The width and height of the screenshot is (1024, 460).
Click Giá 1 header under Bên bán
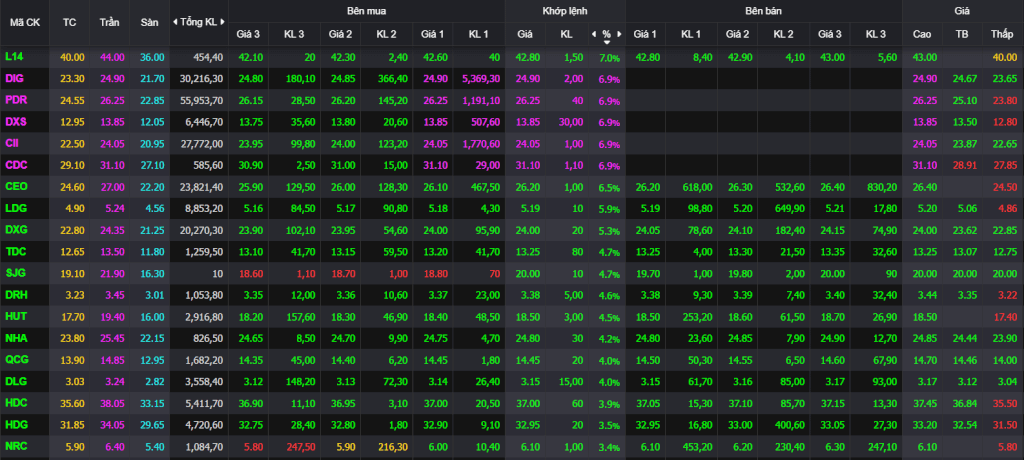point(645,34)
